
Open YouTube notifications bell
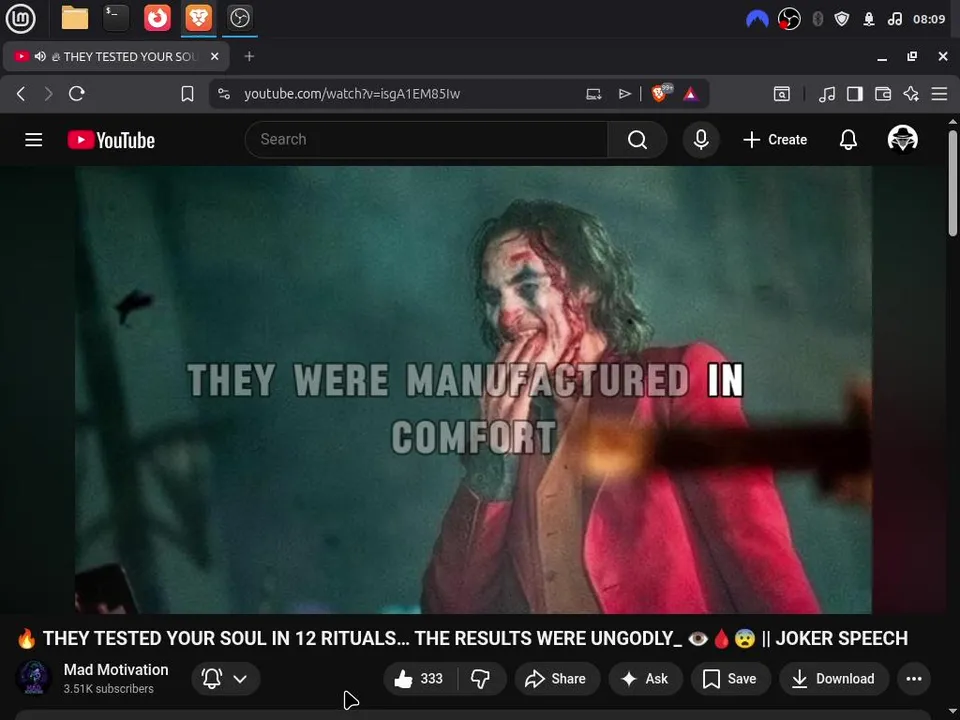848,140
